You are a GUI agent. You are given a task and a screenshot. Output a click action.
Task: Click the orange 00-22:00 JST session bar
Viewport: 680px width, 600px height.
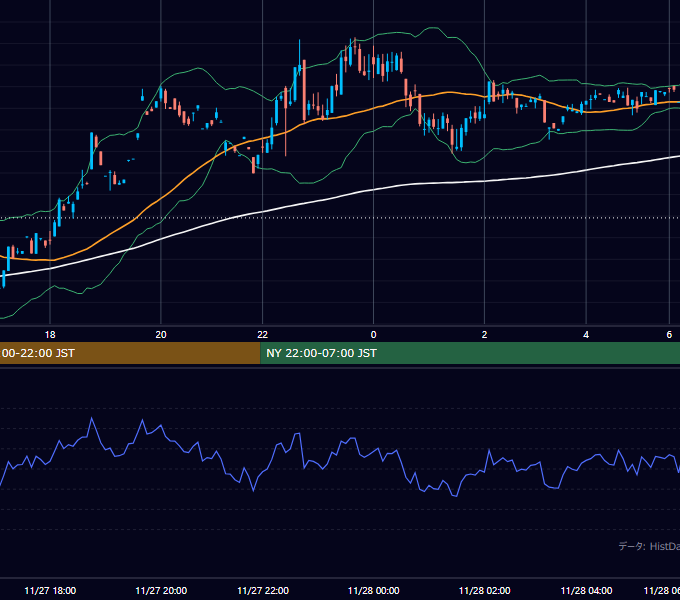(130, 353)
